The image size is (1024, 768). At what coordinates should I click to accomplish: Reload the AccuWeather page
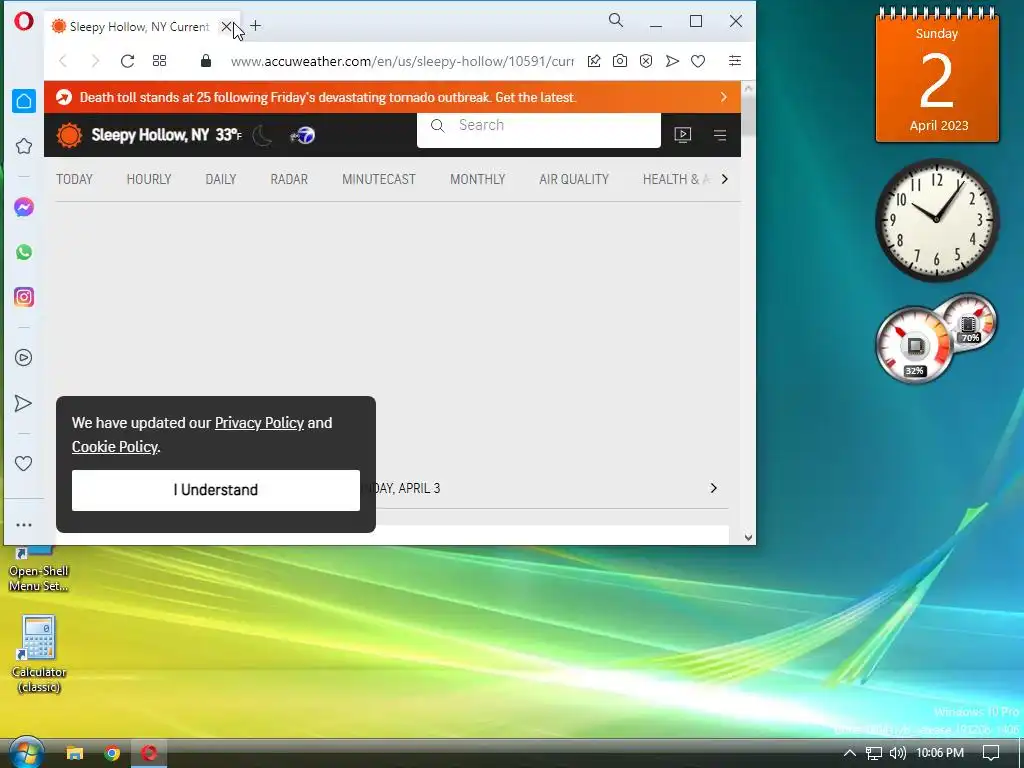pos(127,61)
